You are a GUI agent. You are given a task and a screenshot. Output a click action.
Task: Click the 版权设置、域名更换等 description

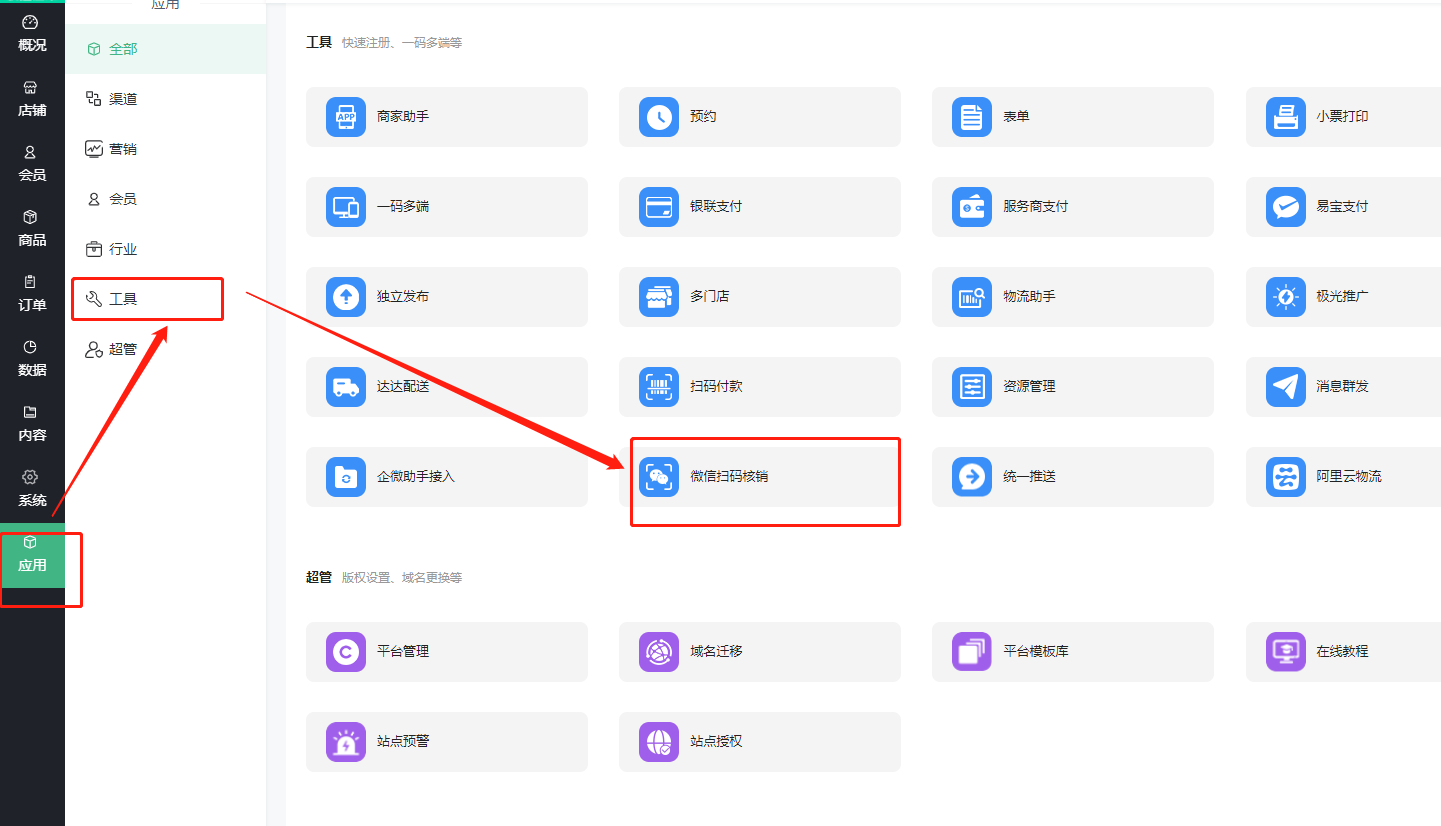(402, 578)
